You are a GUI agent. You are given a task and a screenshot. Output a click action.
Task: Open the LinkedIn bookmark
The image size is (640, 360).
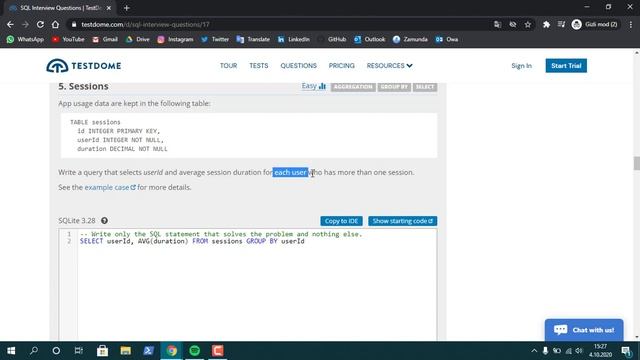click(293, 39)
